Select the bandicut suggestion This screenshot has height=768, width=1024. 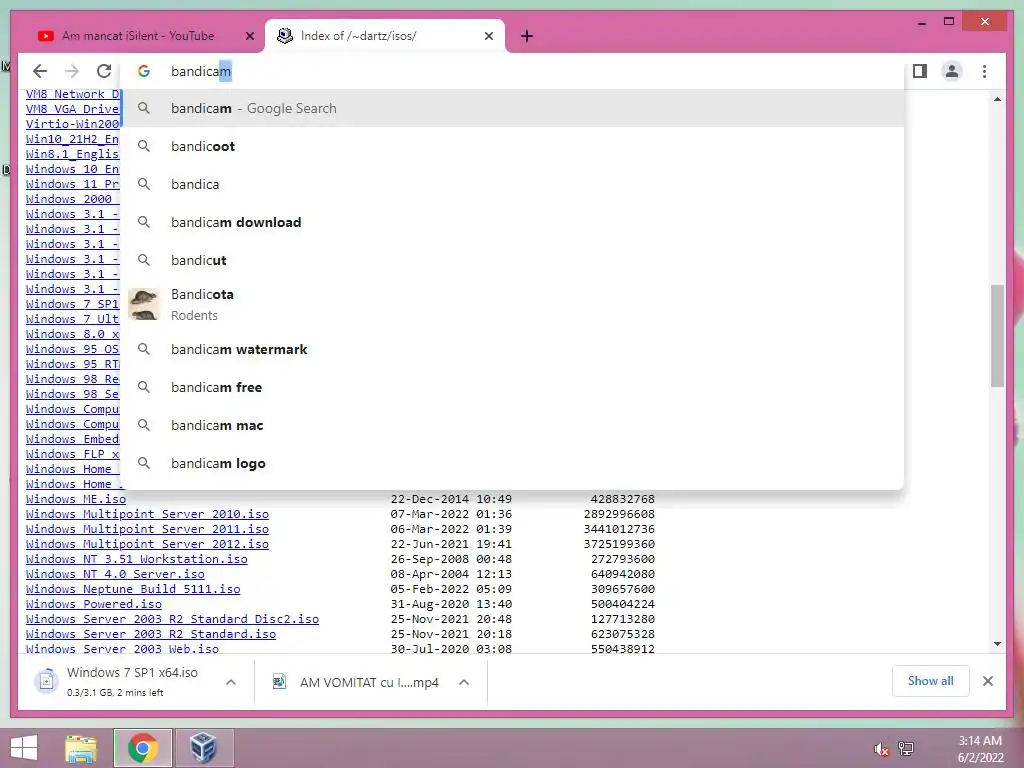pyautogui.click(x=513, y=260)
